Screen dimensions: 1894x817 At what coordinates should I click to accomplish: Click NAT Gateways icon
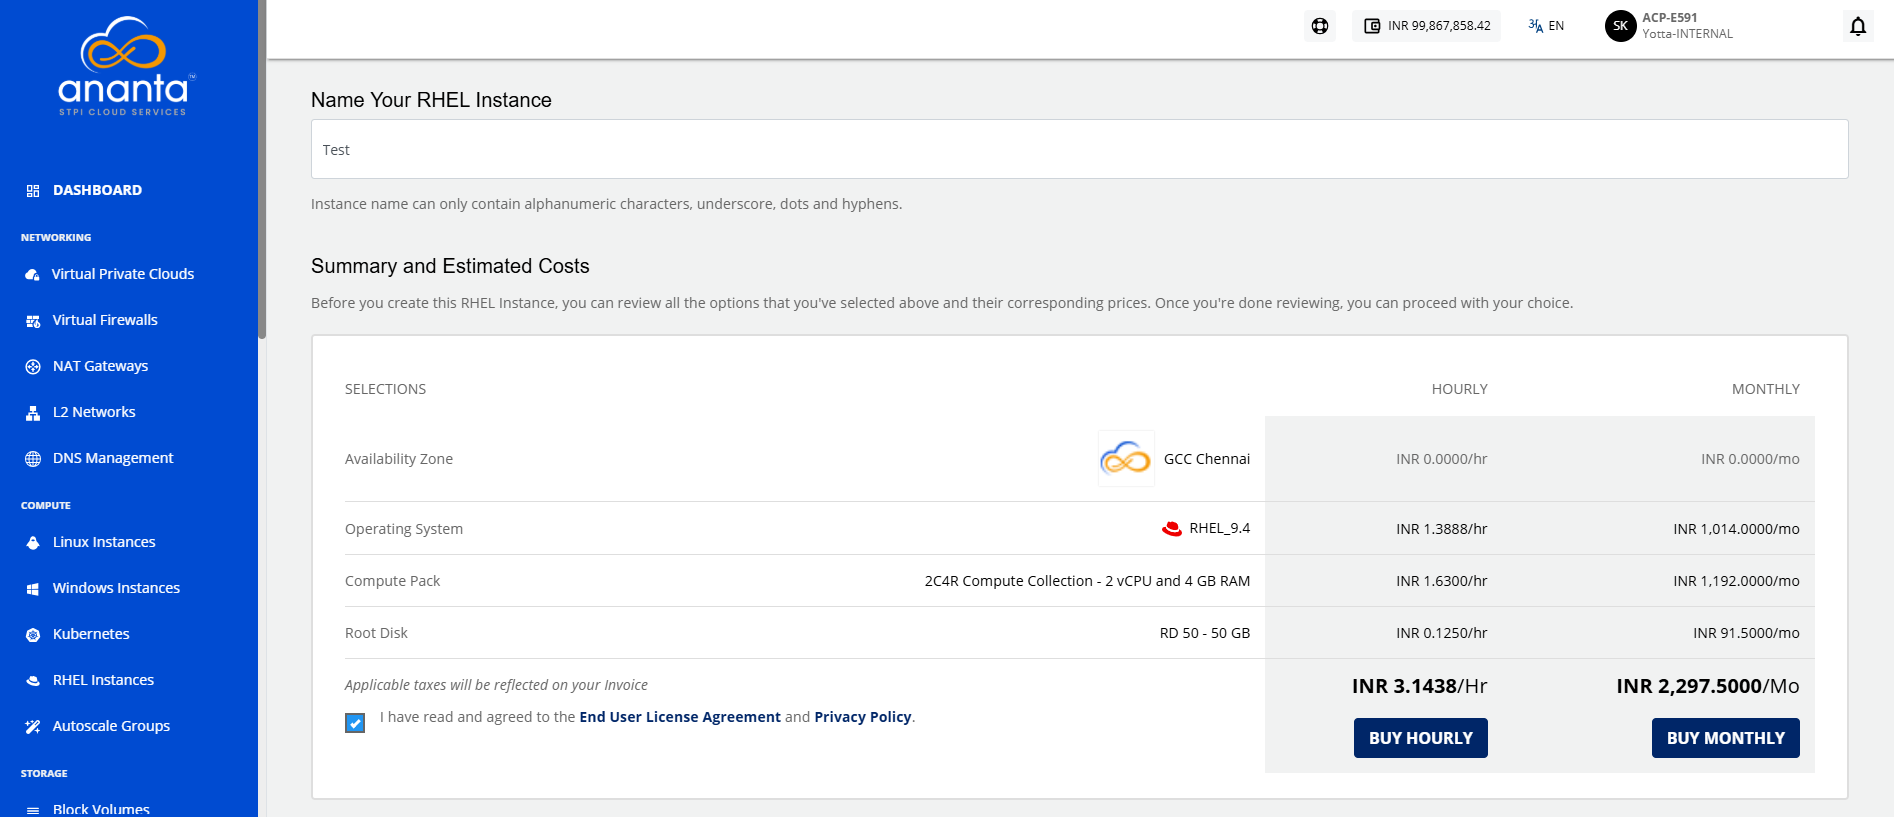(33, 366)
